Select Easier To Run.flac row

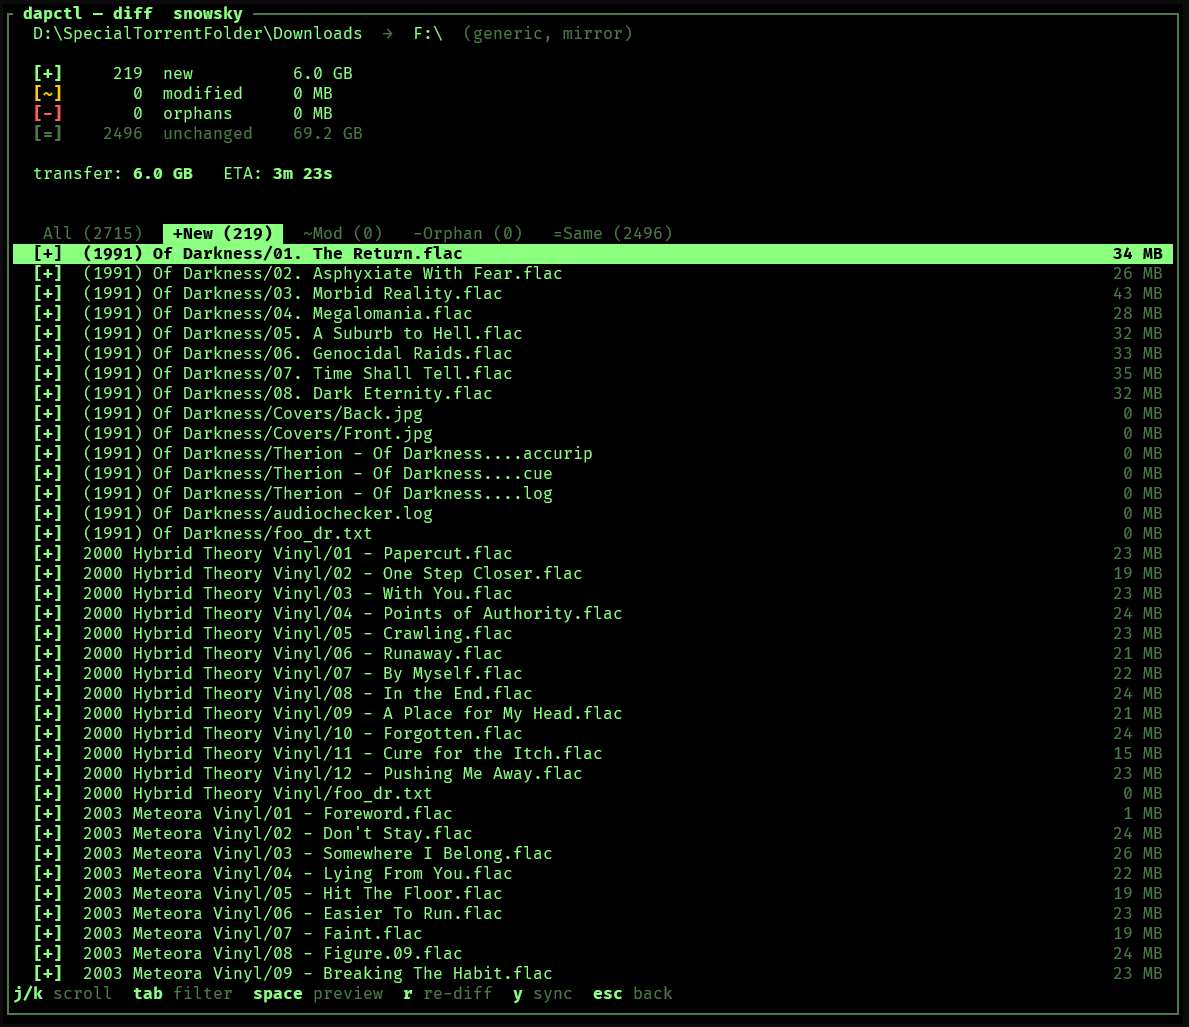(593, 914)
